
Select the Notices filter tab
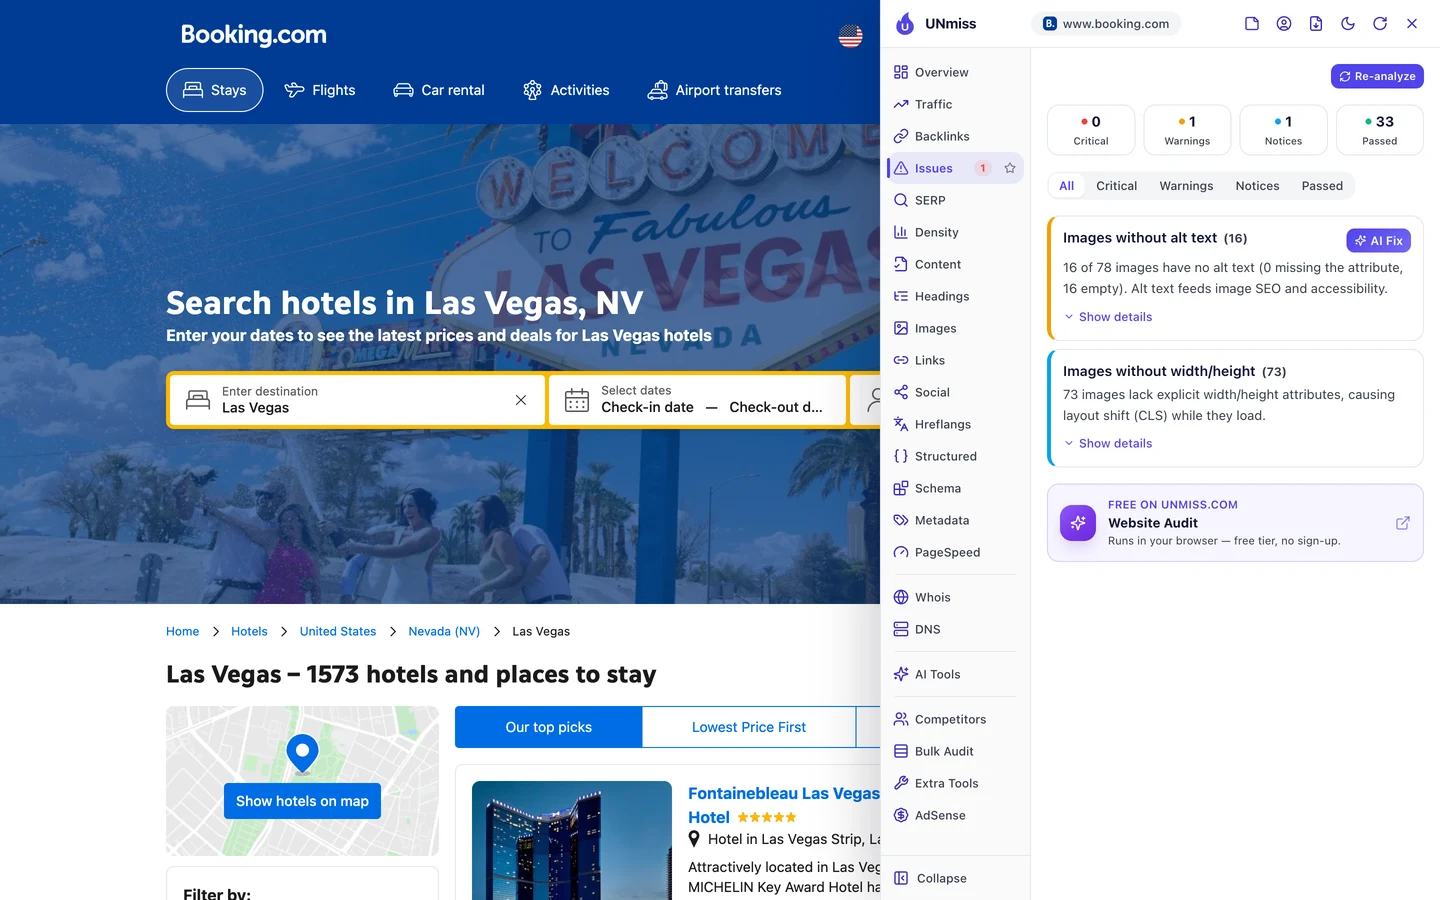1257,186
